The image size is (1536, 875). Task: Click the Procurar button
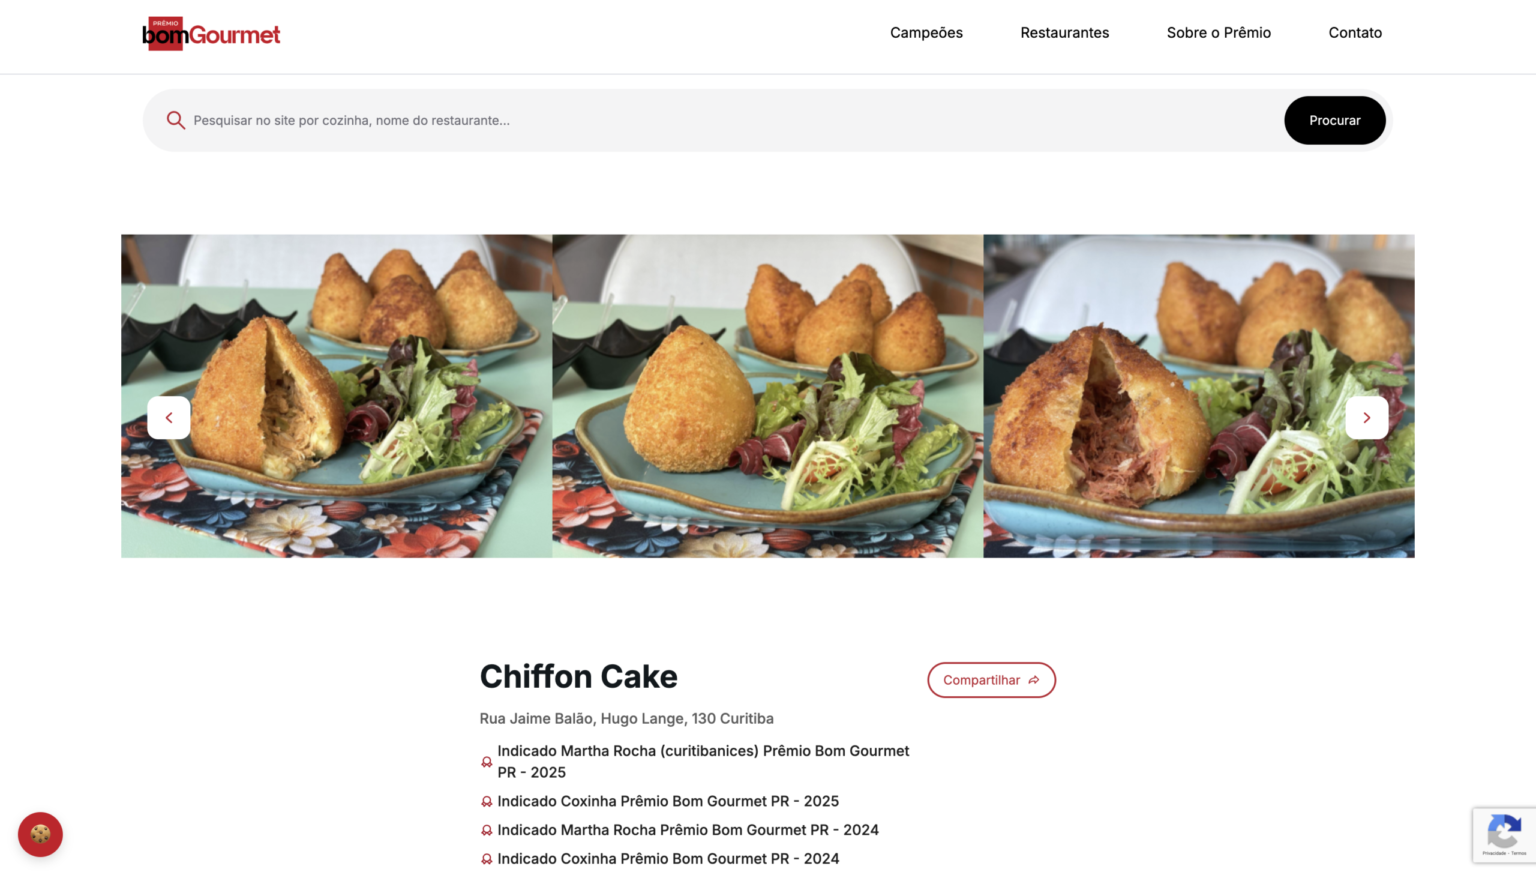[1335, 120]
